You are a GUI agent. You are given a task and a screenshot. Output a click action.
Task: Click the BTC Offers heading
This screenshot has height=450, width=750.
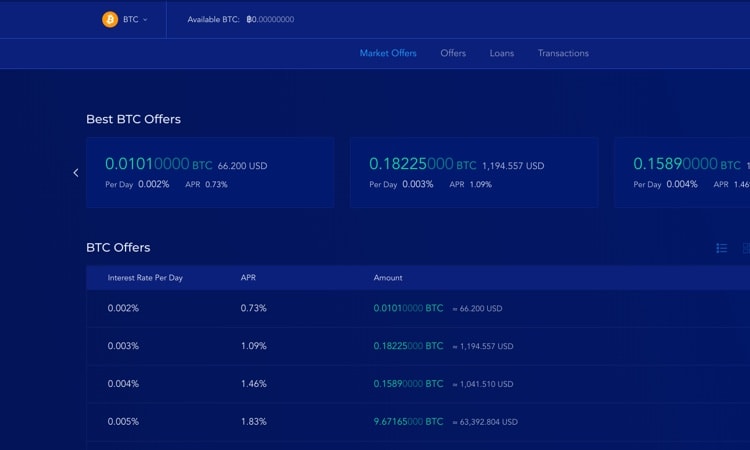coord(118,248)
